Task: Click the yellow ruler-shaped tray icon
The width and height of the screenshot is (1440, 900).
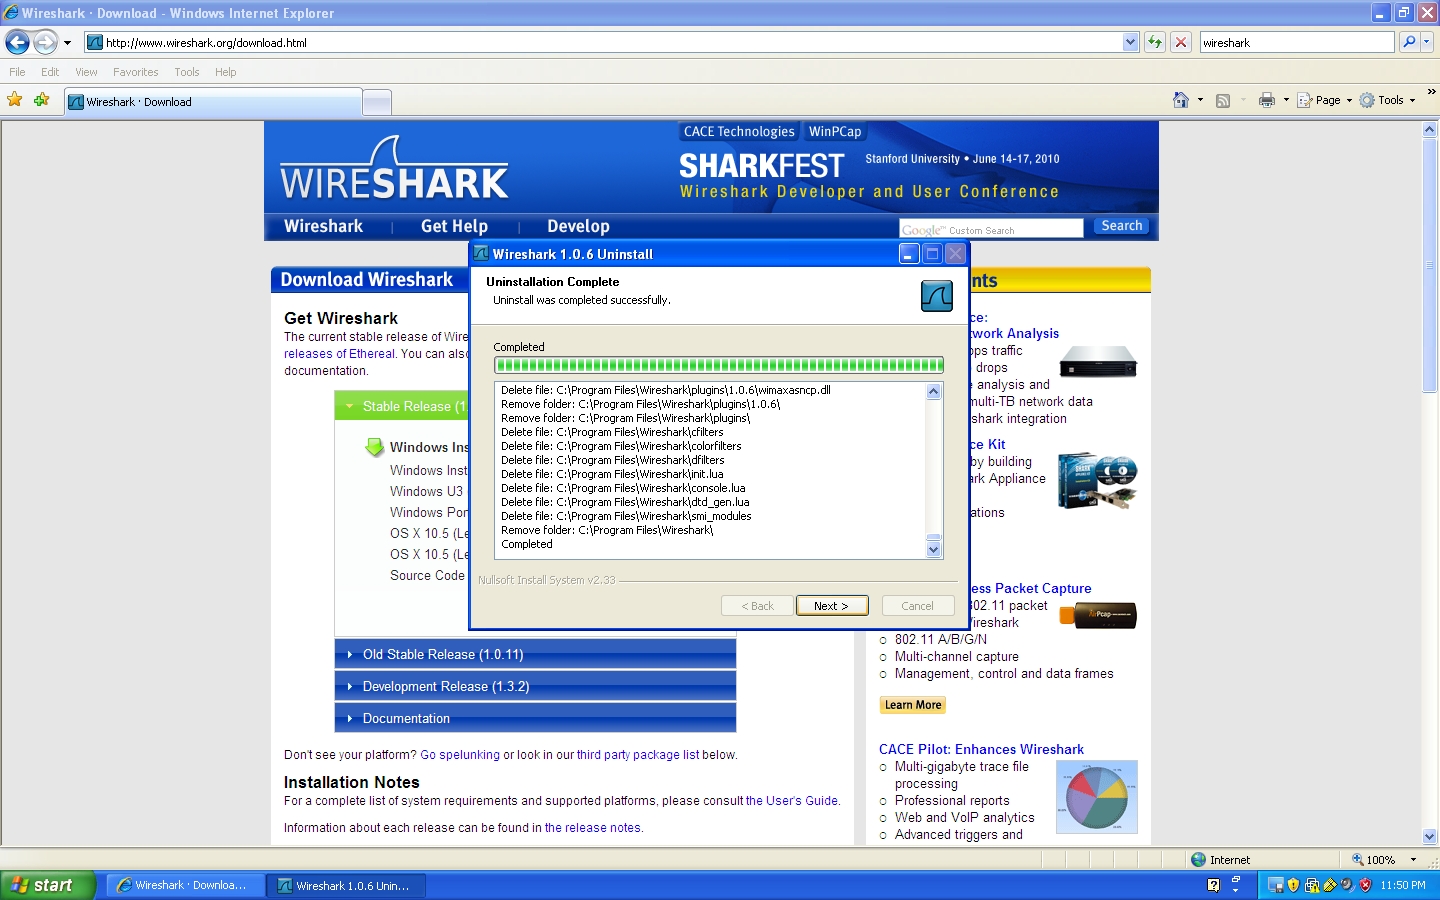Action: point(1329,885)
